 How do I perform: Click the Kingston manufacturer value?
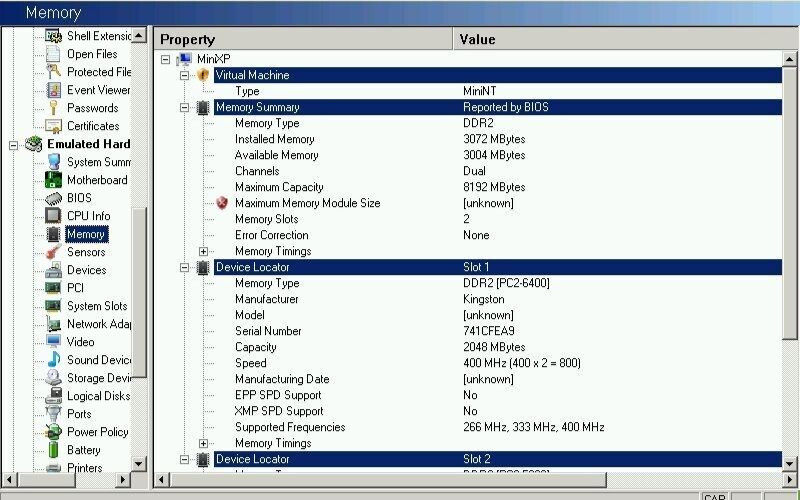pyautogui.click(x=484, y=299)
